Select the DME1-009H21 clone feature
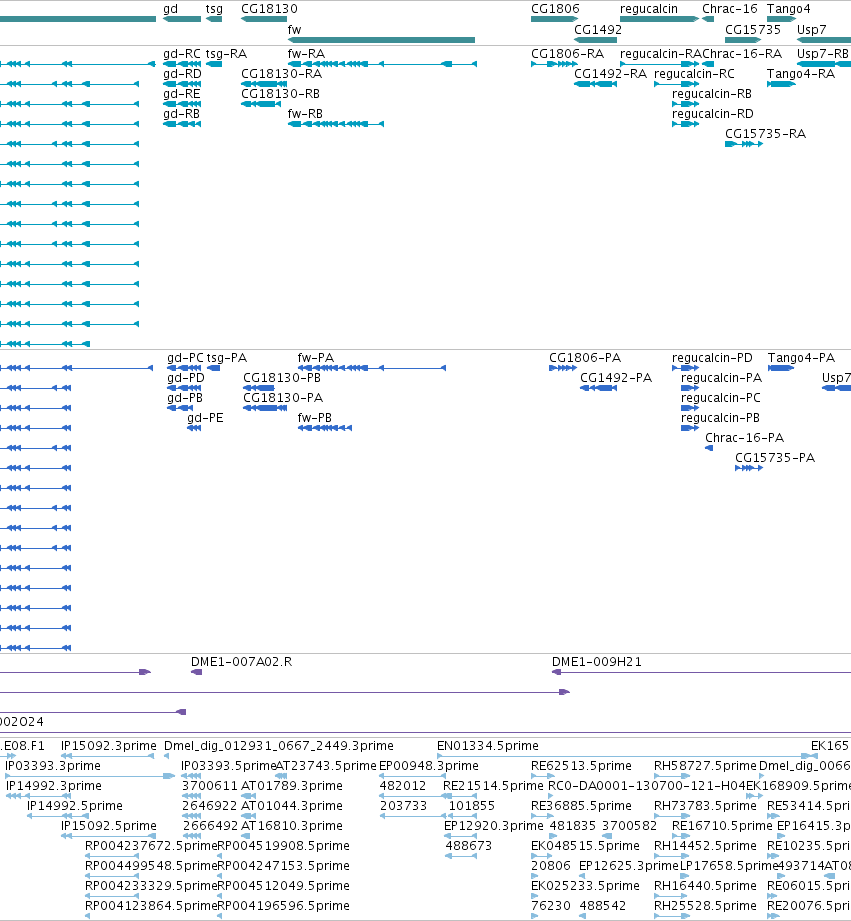This screenshot has height=921, width=851. click(x=701, y=672)
